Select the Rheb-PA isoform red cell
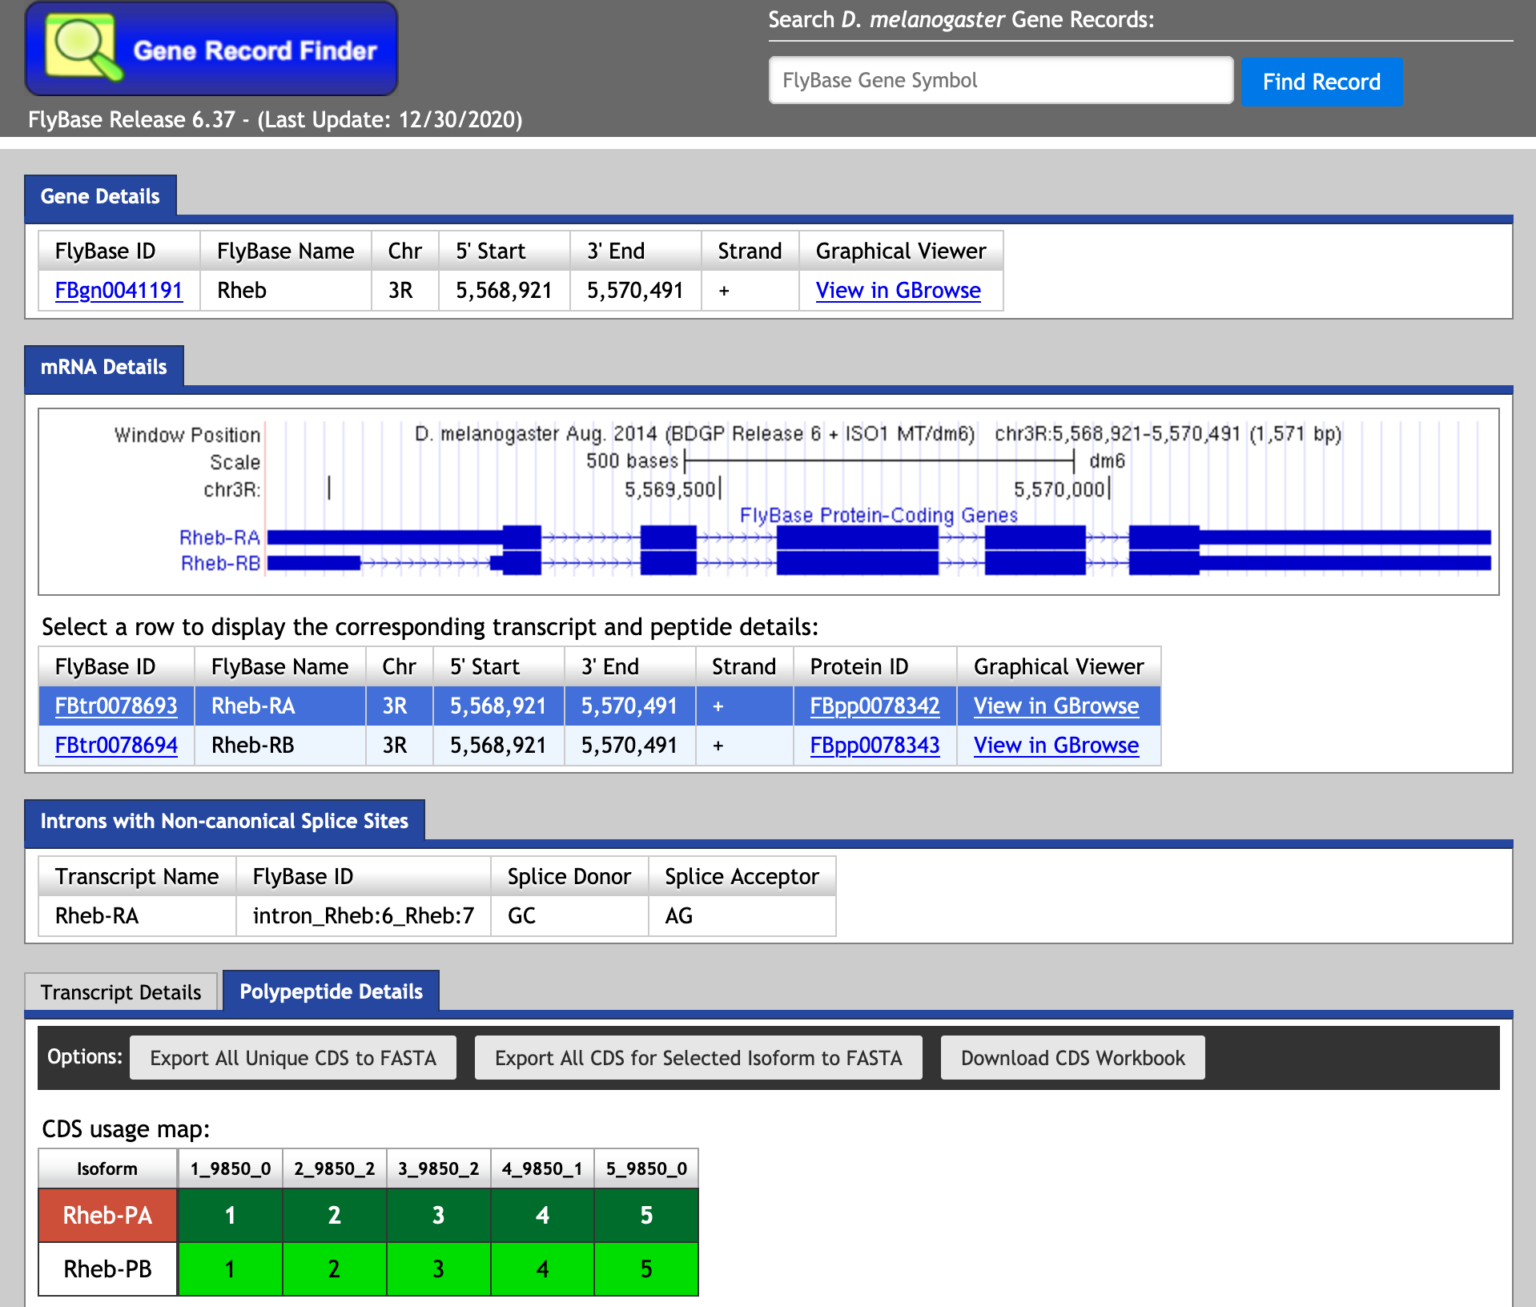 [108, 1215]
